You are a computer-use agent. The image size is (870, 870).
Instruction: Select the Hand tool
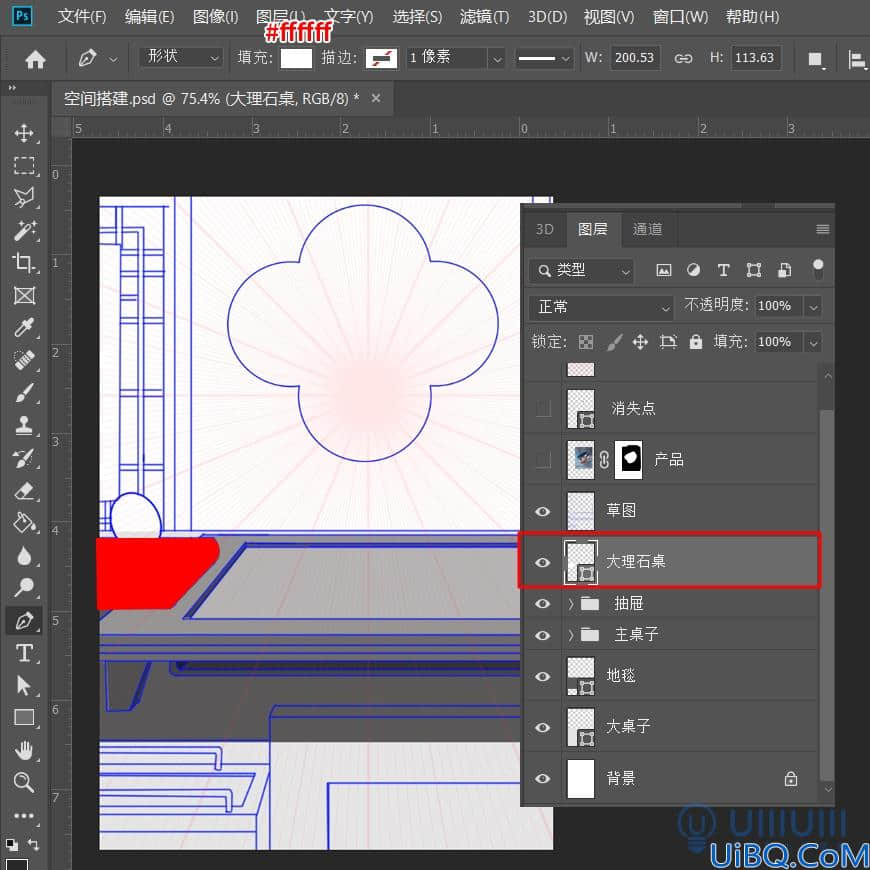[24, 751]
